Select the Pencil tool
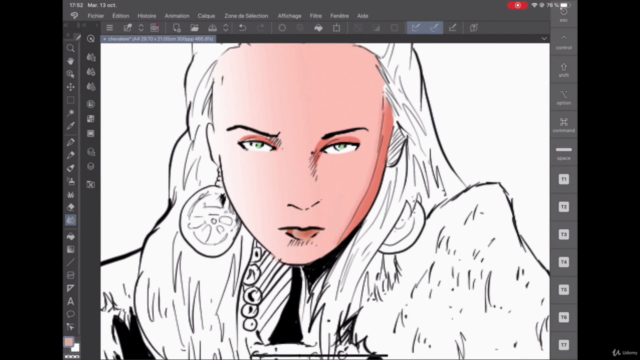 click(71, 155)
